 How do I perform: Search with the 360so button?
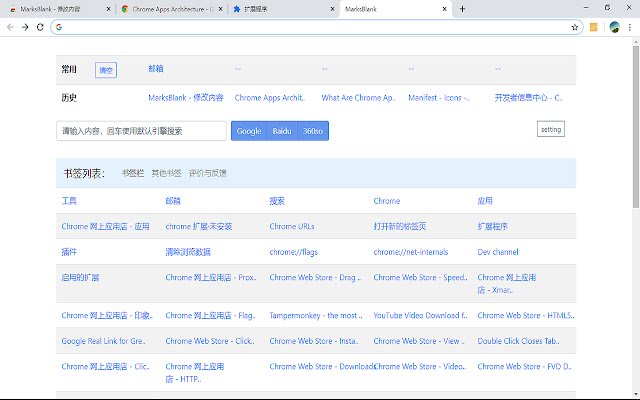point(313,131)
